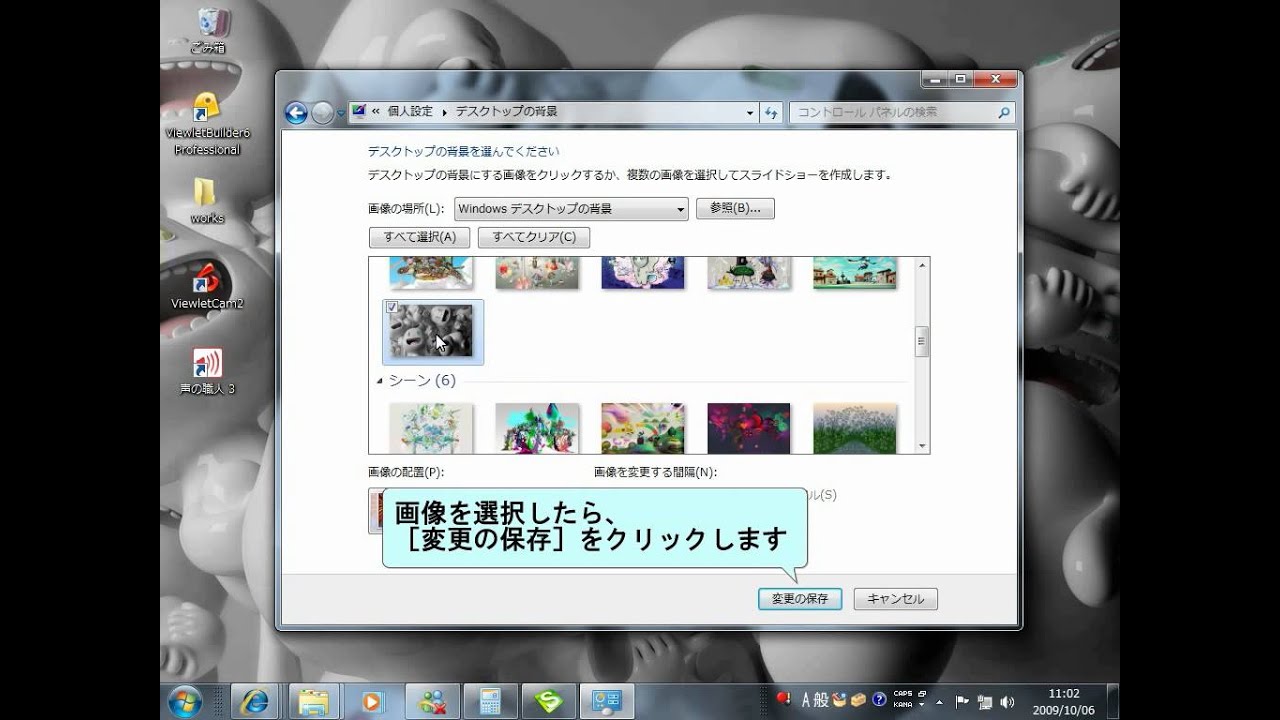Screen dimensions: 1280x720
Task: Open Windows Media Player from the taskbar
Action: pyautogui.click(x=372, y=701)
